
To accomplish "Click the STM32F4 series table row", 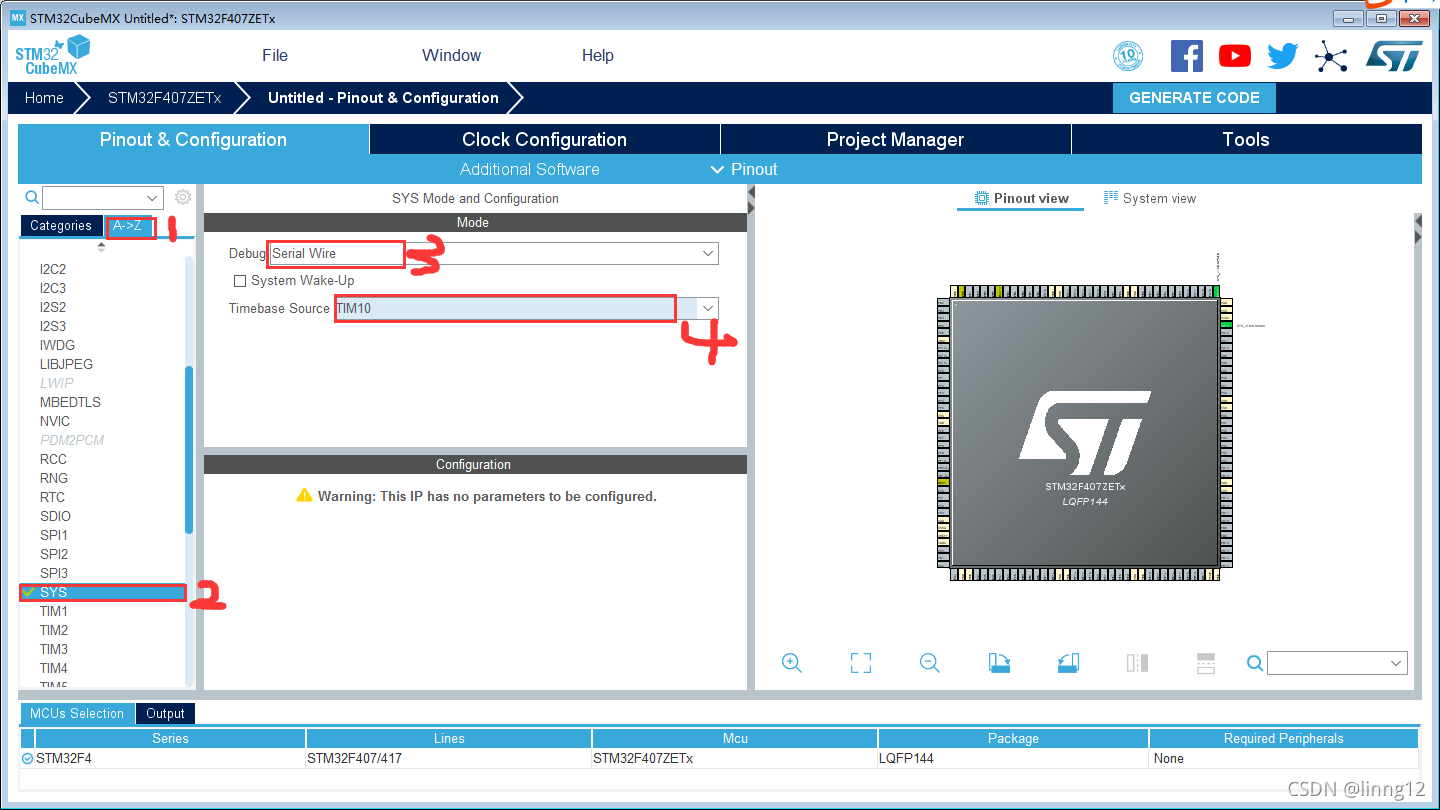I will [719, 758].
